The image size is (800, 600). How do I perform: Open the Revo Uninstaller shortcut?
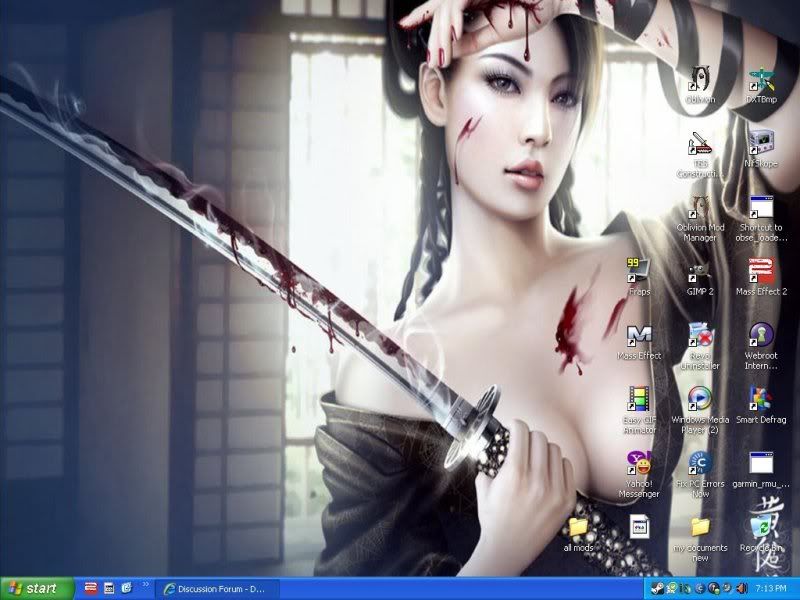[x=700, y=335]
